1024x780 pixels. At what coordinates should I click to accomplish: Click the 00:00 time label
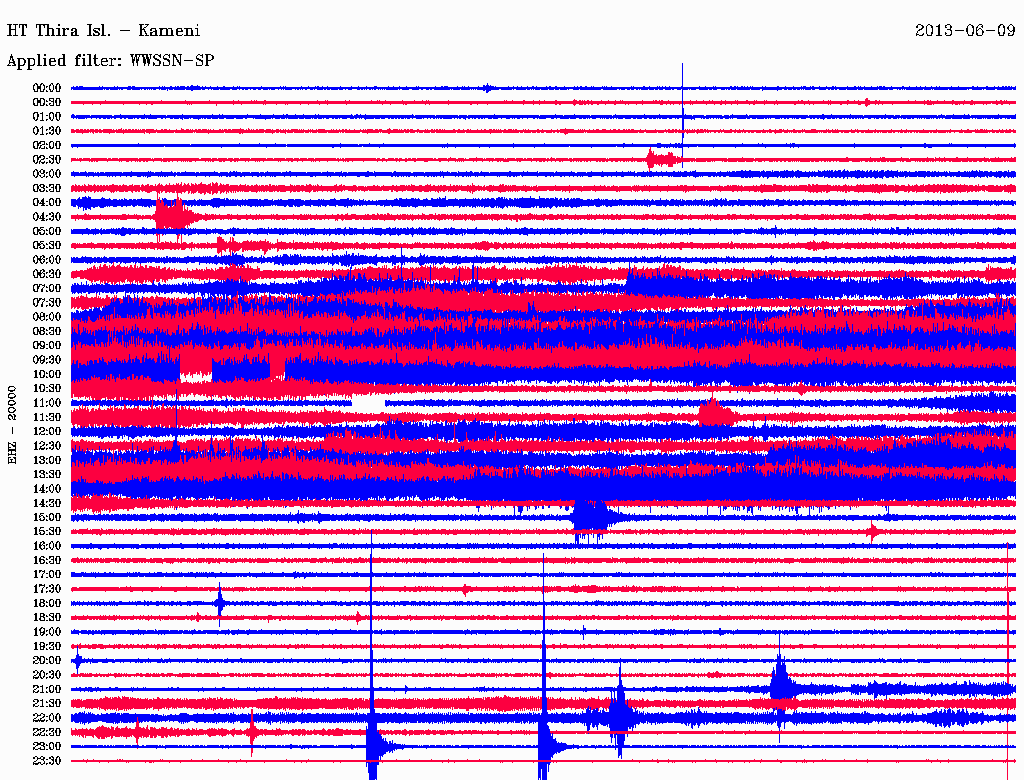pyautogui.click(x=47, y=88)
